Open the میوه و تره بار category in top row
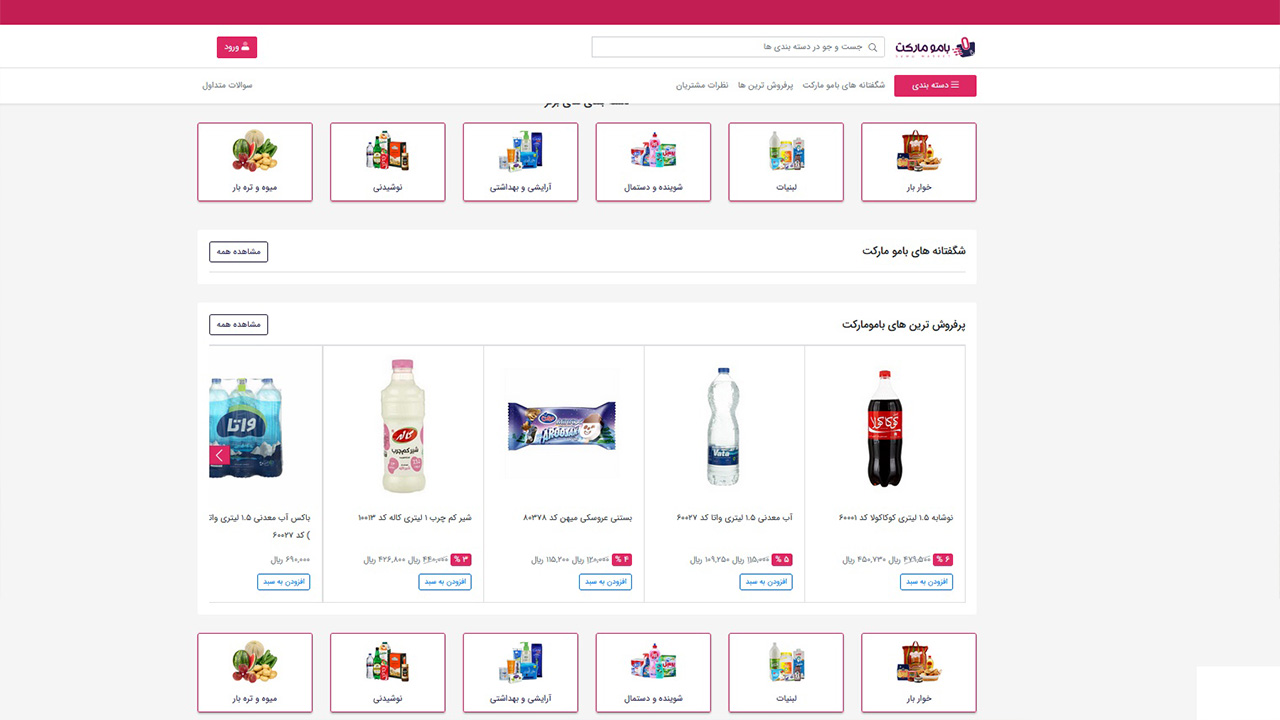Screen dimensions: 1280x720 click(255, 162)
